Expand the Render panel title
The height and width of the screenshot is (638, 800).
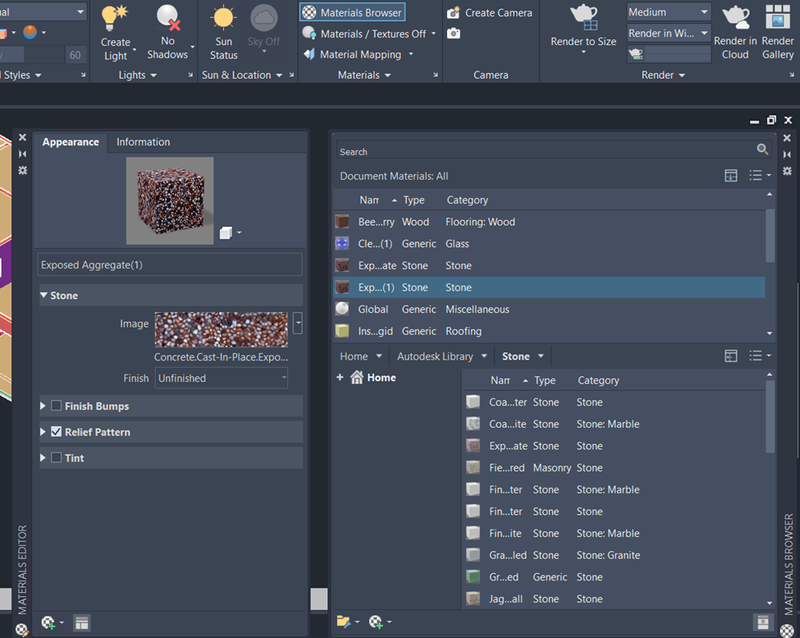(x=663, y=75)
